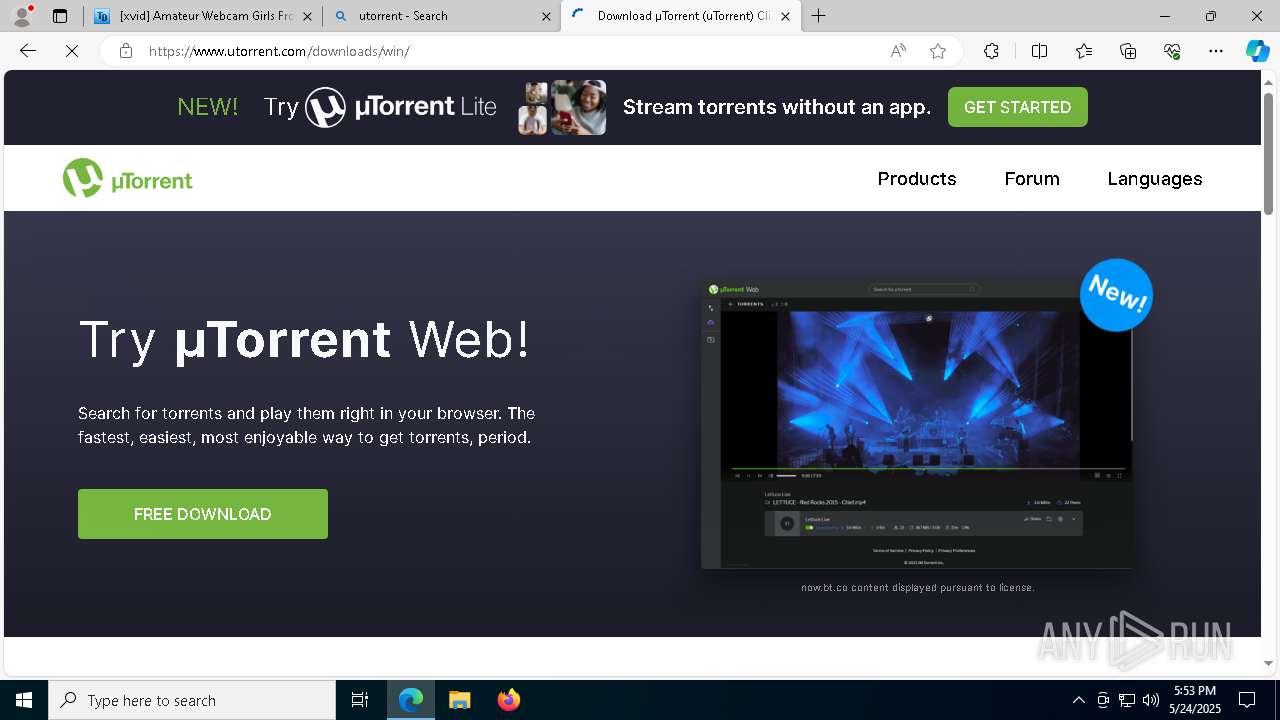The height and width of the screenshot is (720, 1280).
Task: Open Settings and more ellipsis menu
Action: point(1216,51)
